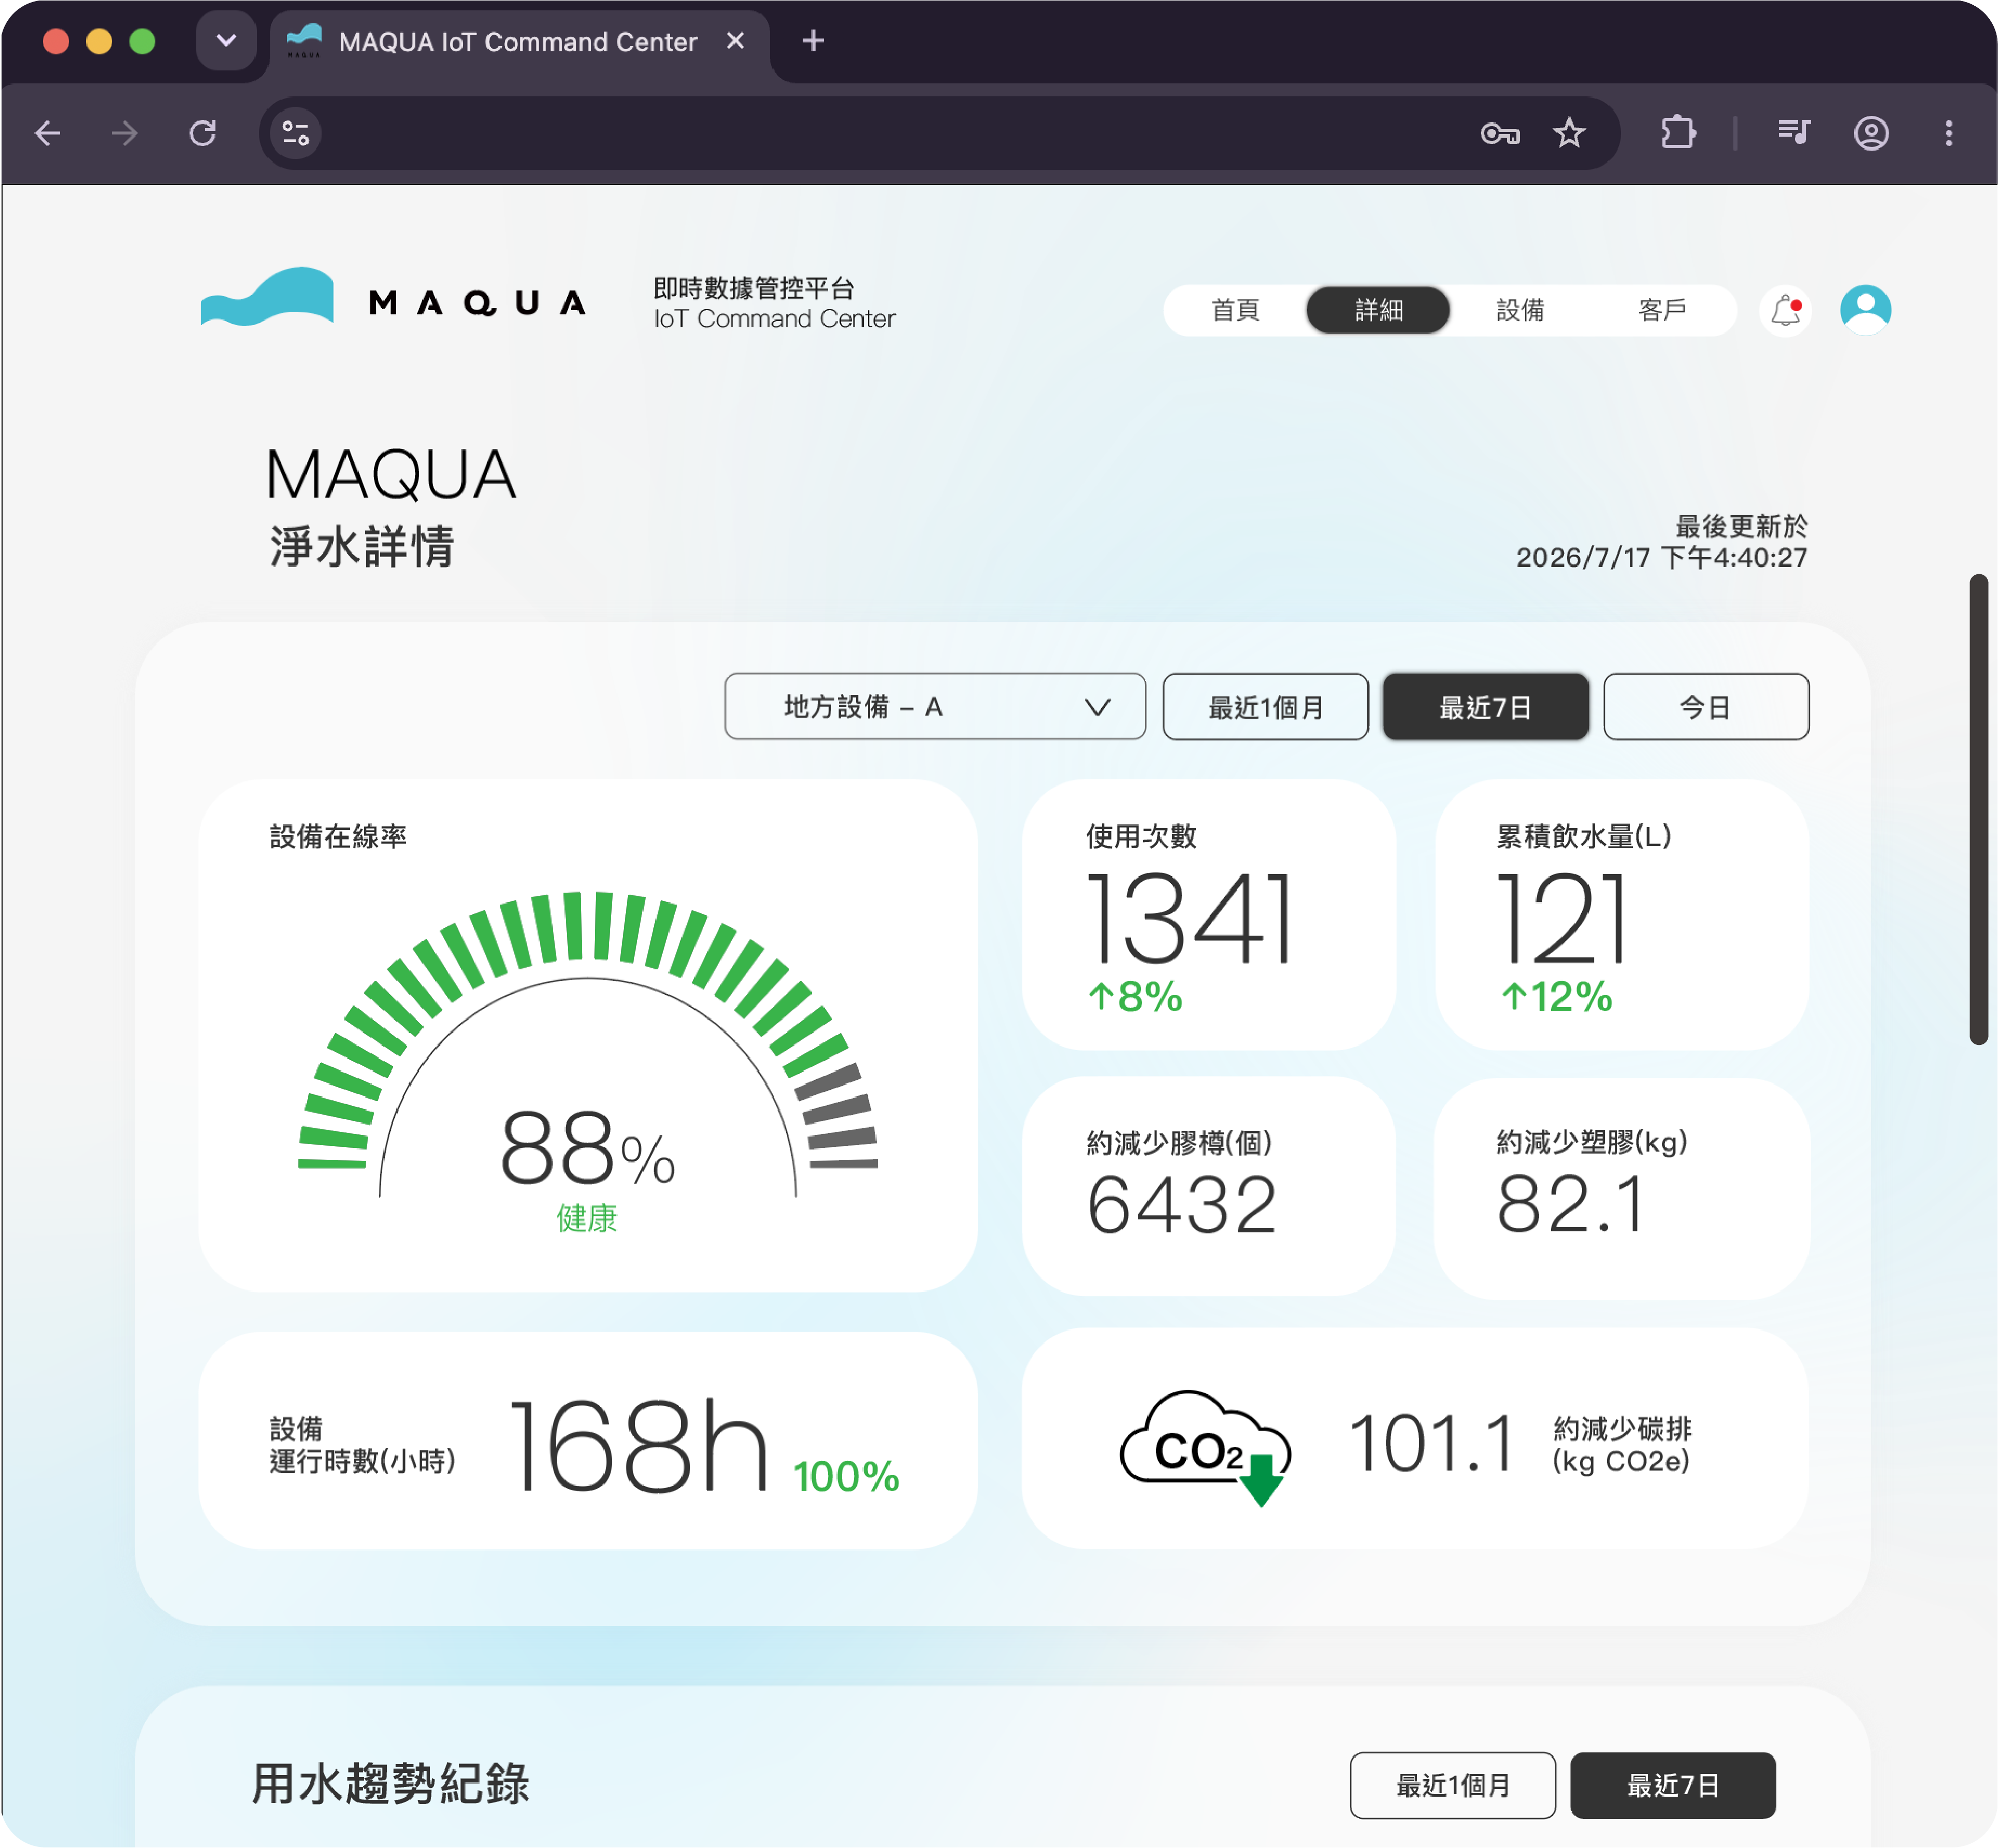Open the 地方設備 – A device dropdown

(935, 707)
